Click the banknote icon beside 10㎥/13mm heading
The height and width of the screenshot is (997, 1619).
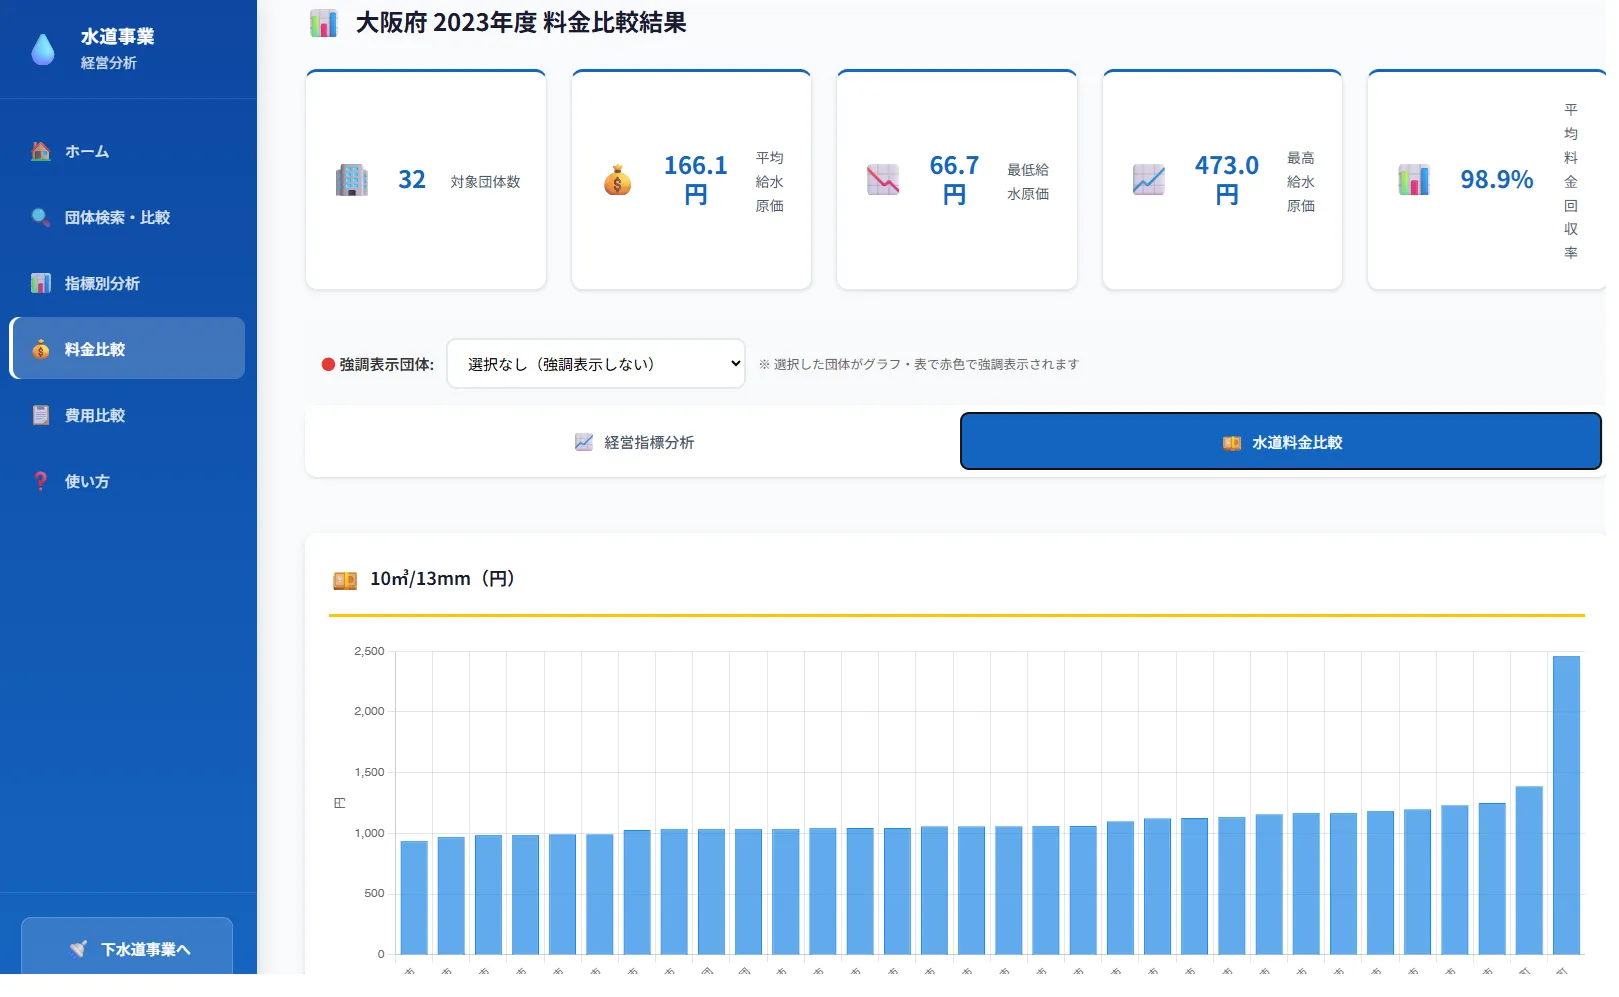345,580
